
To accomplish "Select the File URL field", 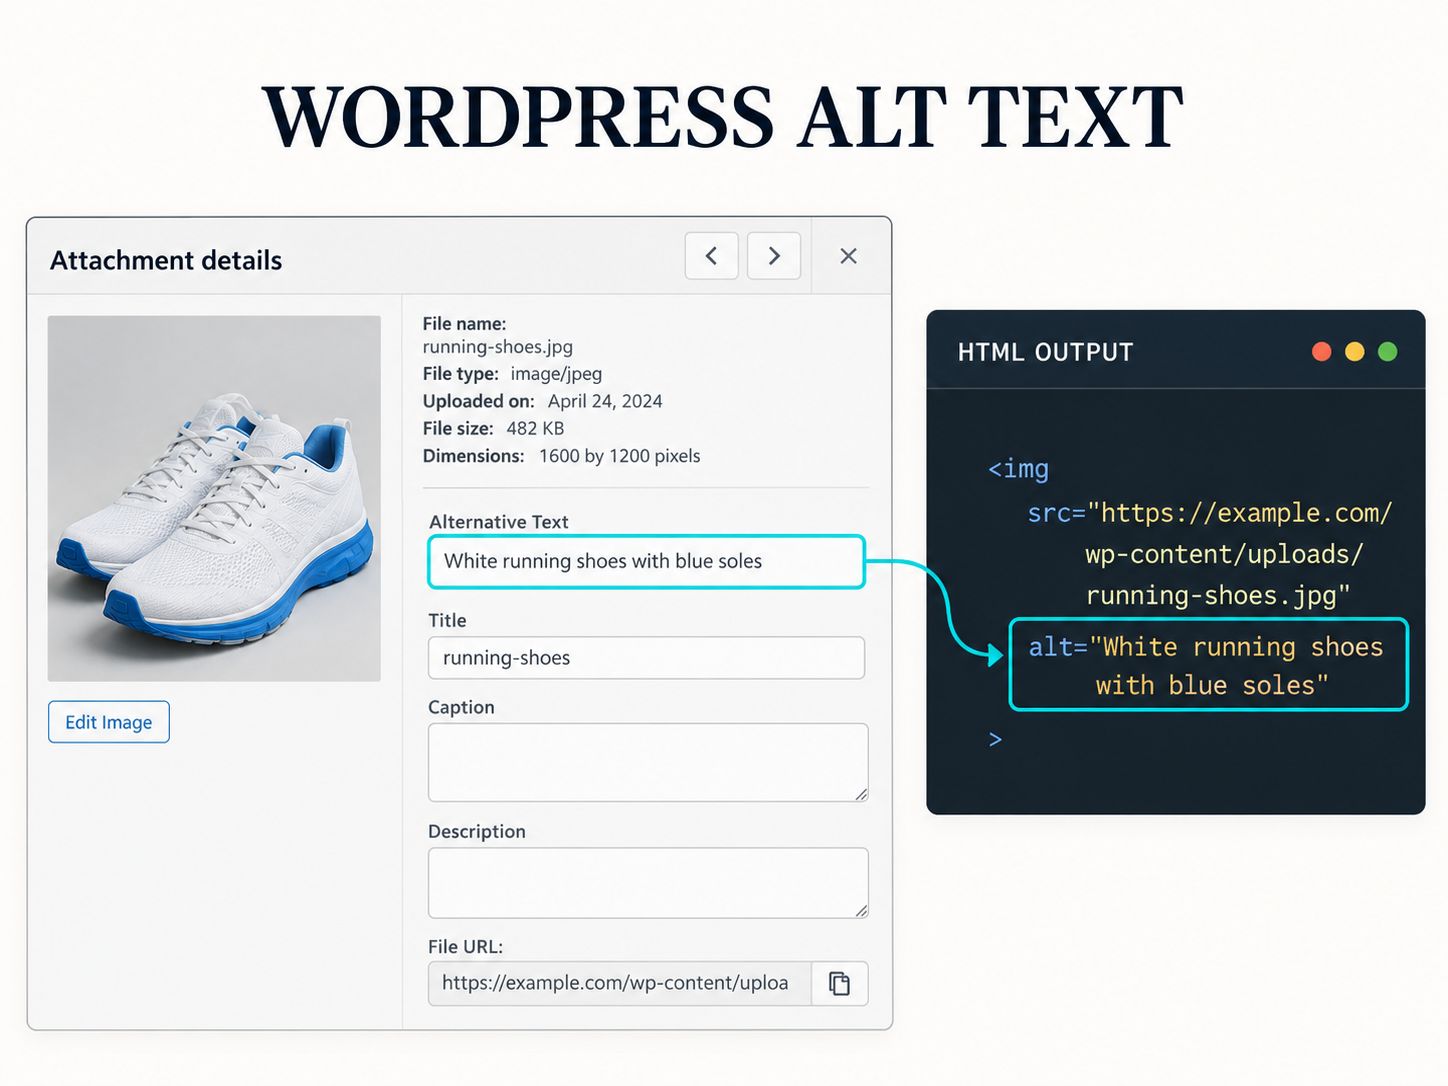I will 620,984.
